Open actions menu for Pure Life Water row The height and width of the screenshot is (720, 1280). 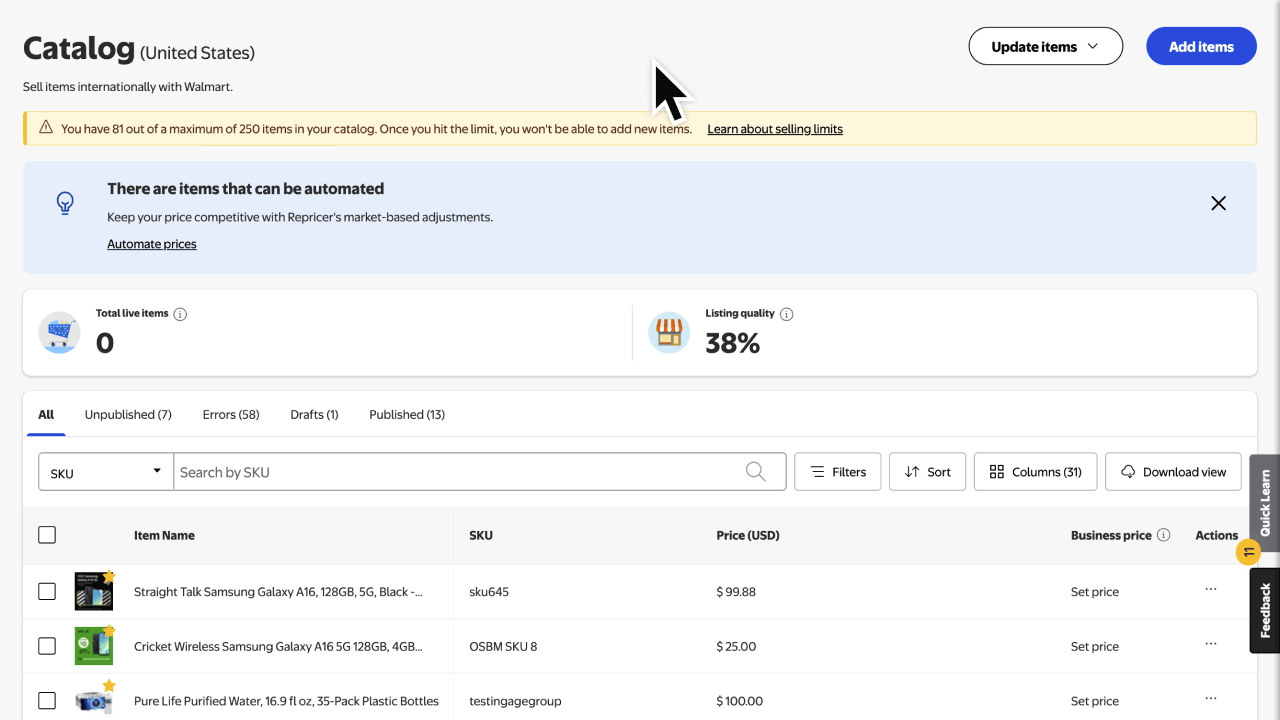tap(1210, 699)
